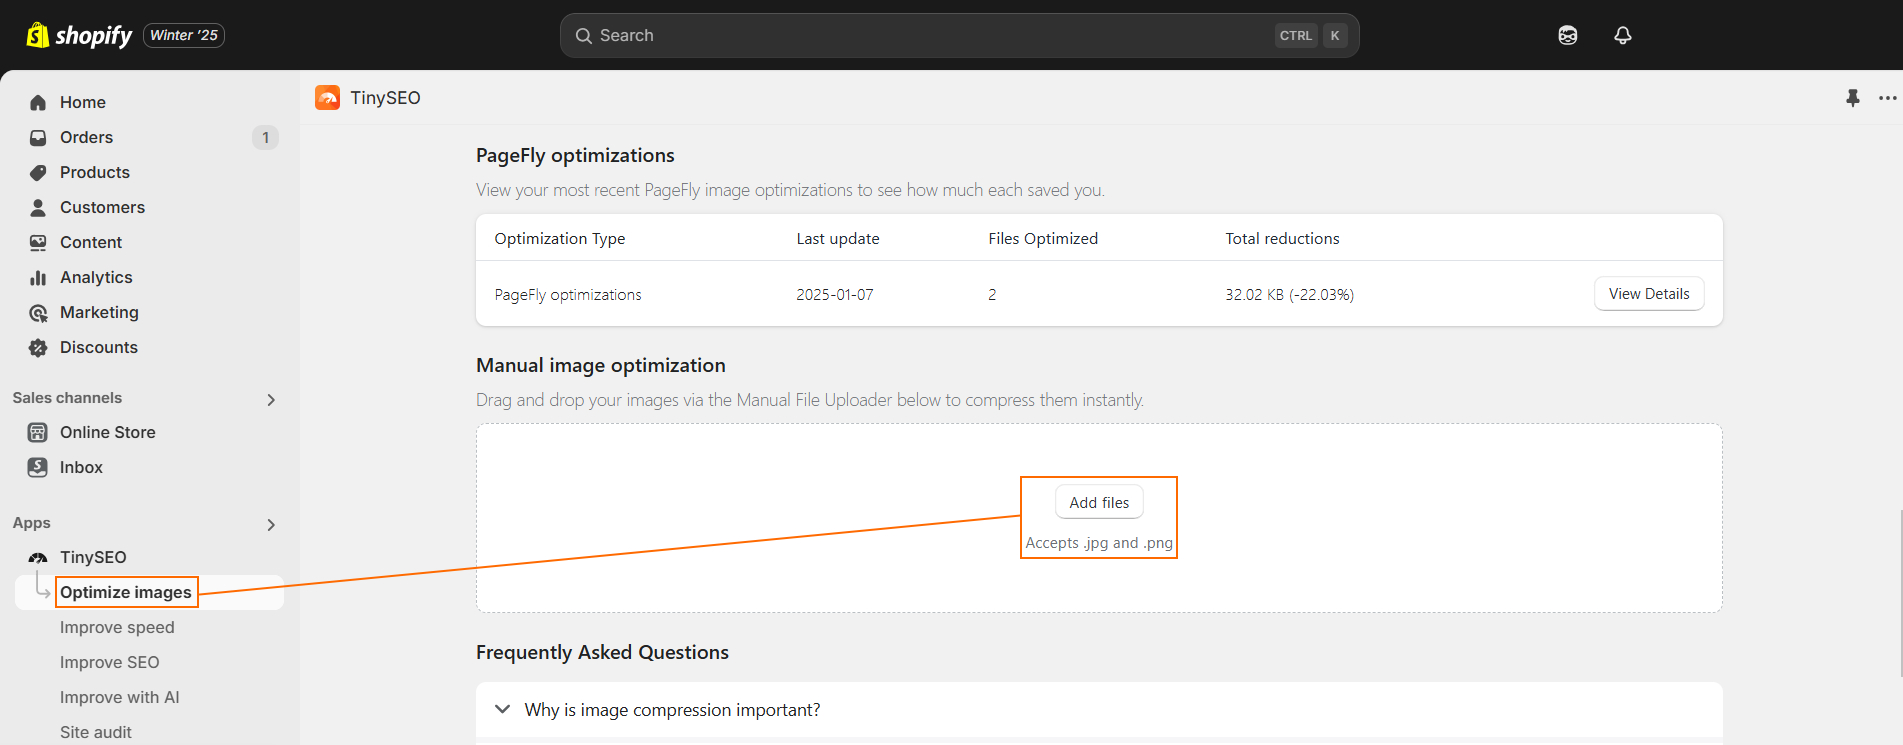Click the Customers person icon

click(x=38, y=207)
